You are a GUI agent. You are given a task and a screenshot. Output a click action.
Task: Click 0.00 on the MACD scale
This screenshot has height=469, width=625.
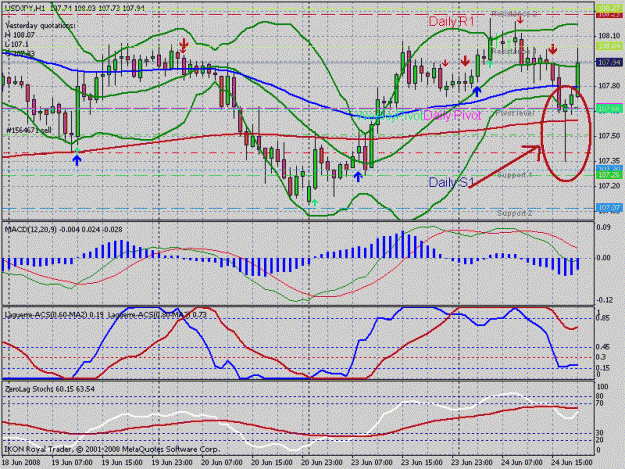point(603,258)
